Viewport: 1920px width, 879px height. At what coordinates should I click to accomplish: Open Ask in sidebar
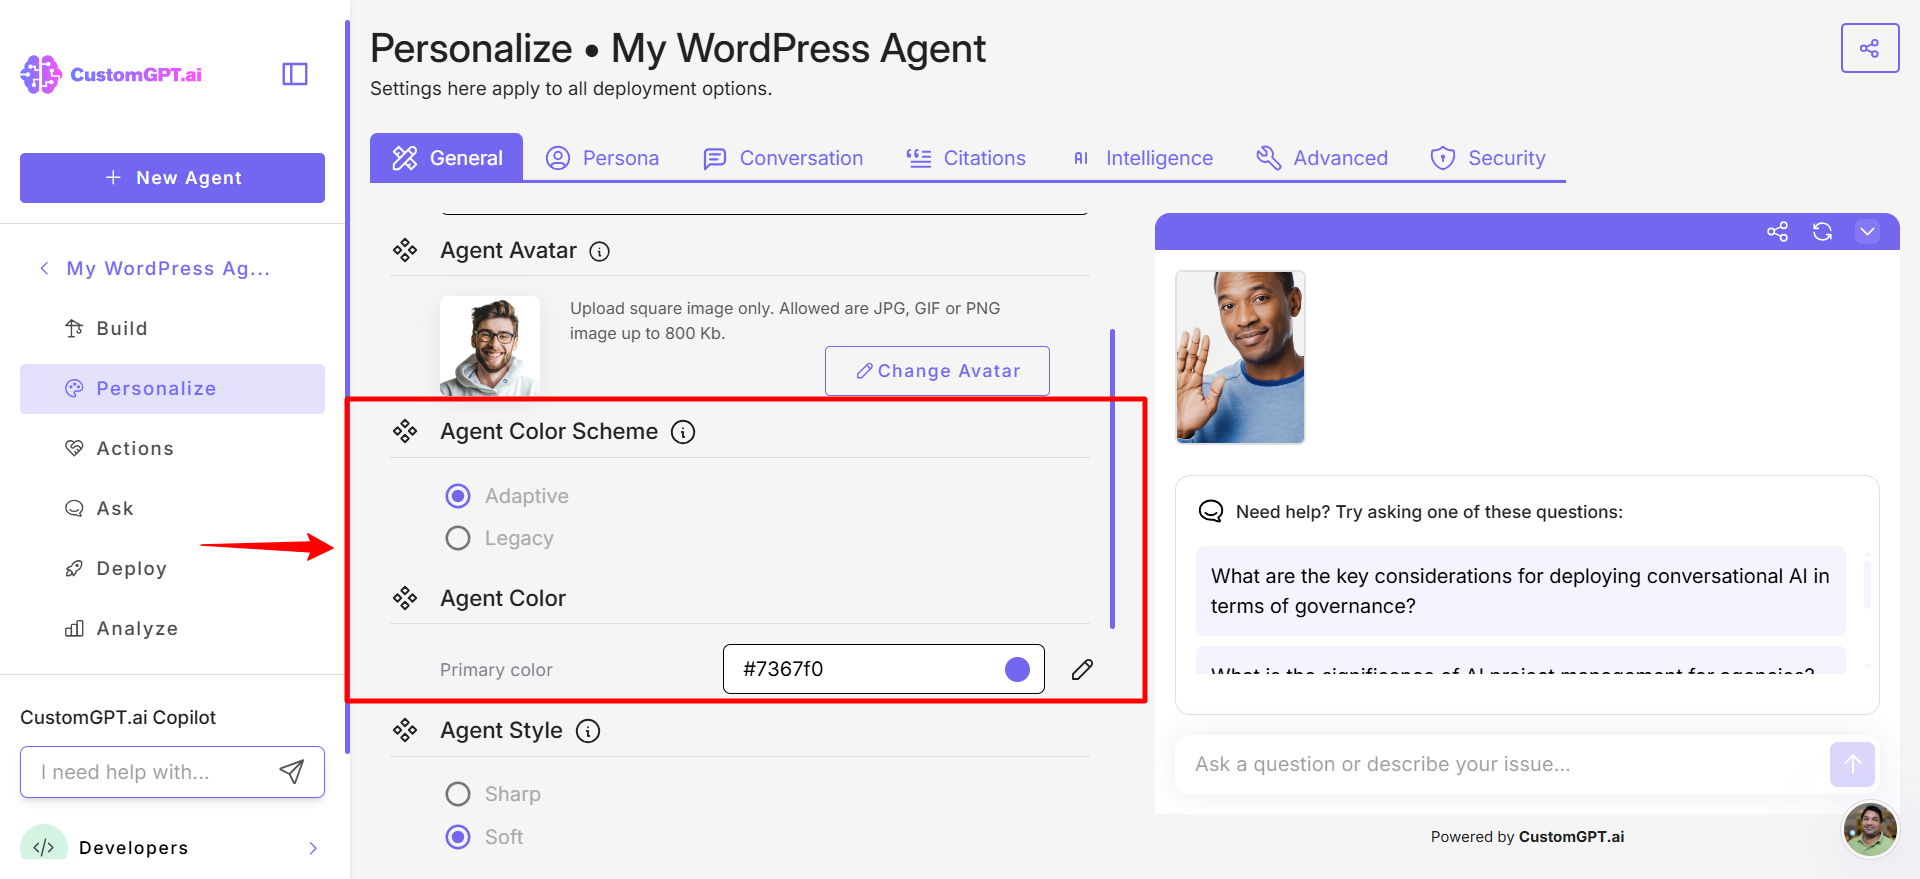coord(172,509)
